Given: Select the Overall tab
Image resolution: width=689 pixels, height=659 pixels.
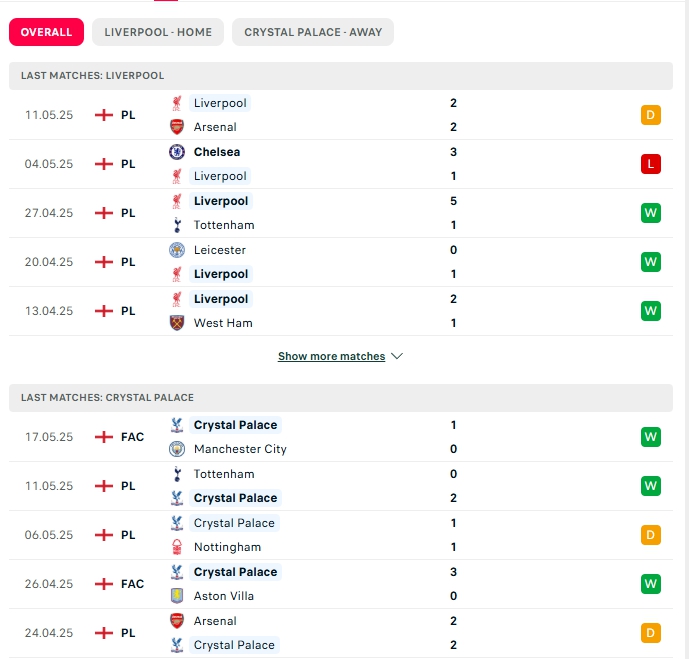Looking at the screenshot, I should pos(46,32).
